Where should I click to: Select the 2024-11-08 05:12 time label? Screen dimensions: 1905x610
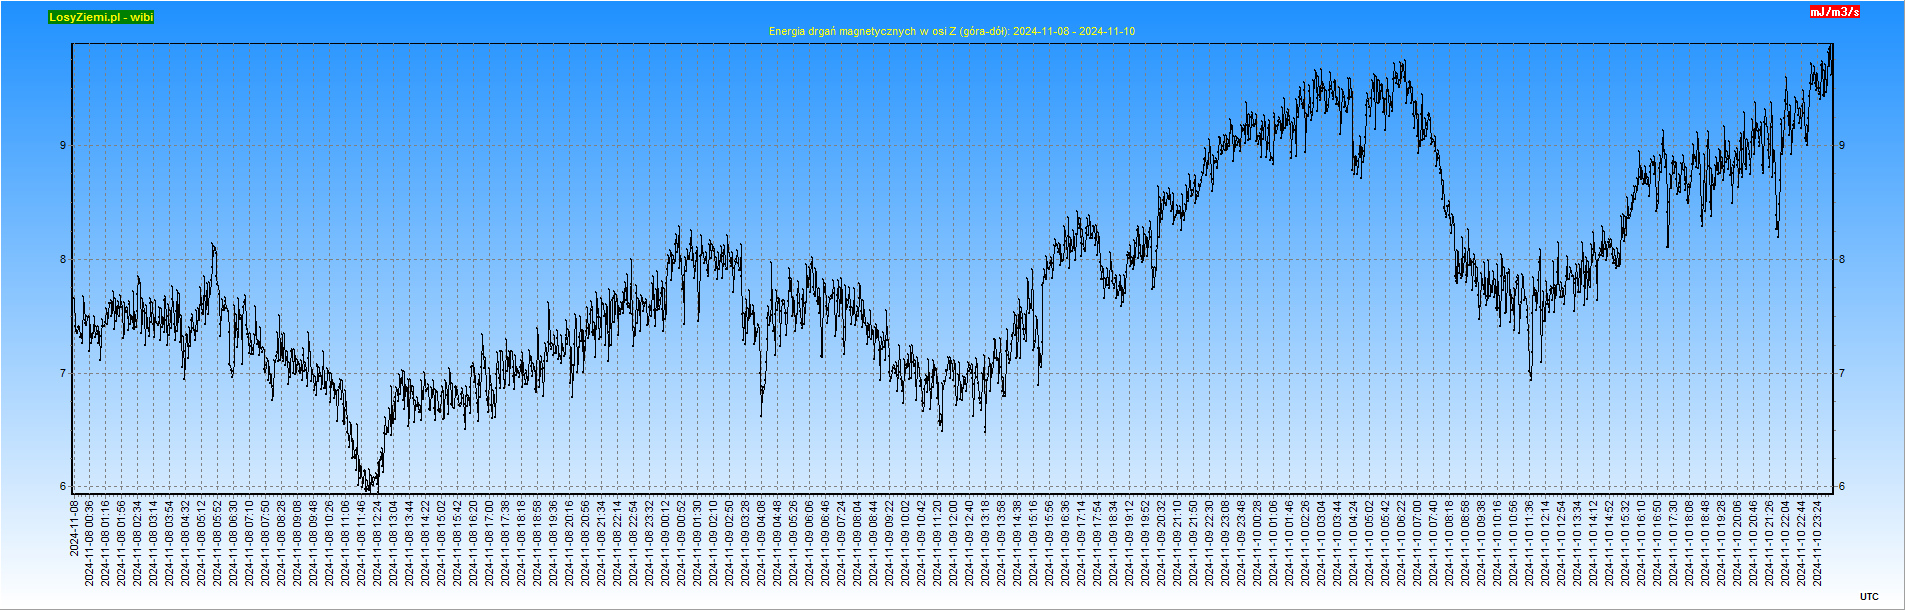[x=202, y=543]
